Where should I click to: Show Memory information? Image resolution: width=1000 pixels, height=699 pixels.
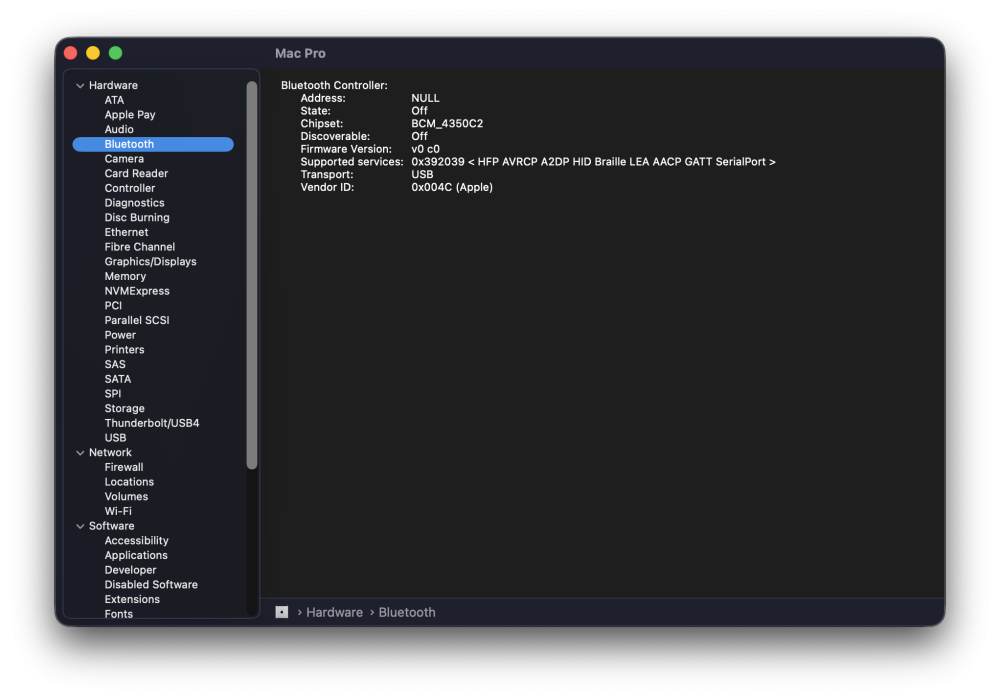[x=126, y=276]
